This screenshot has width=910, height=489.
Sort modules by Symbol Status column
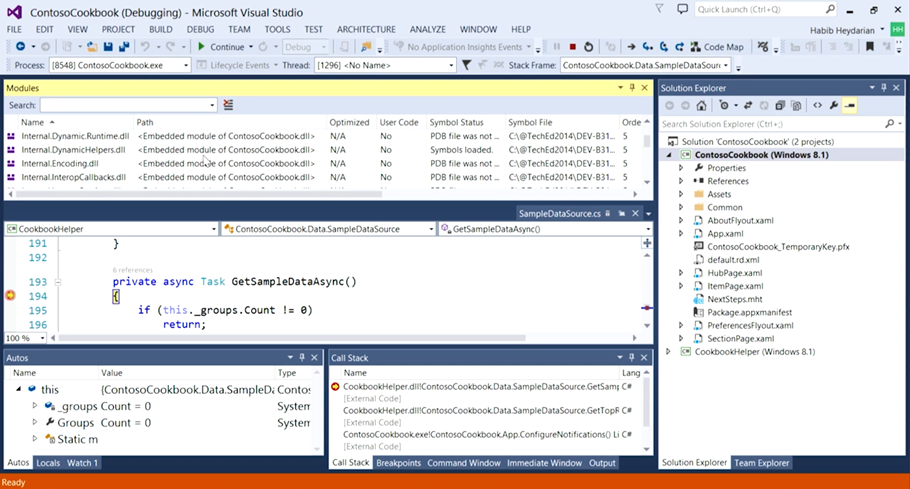457,122
